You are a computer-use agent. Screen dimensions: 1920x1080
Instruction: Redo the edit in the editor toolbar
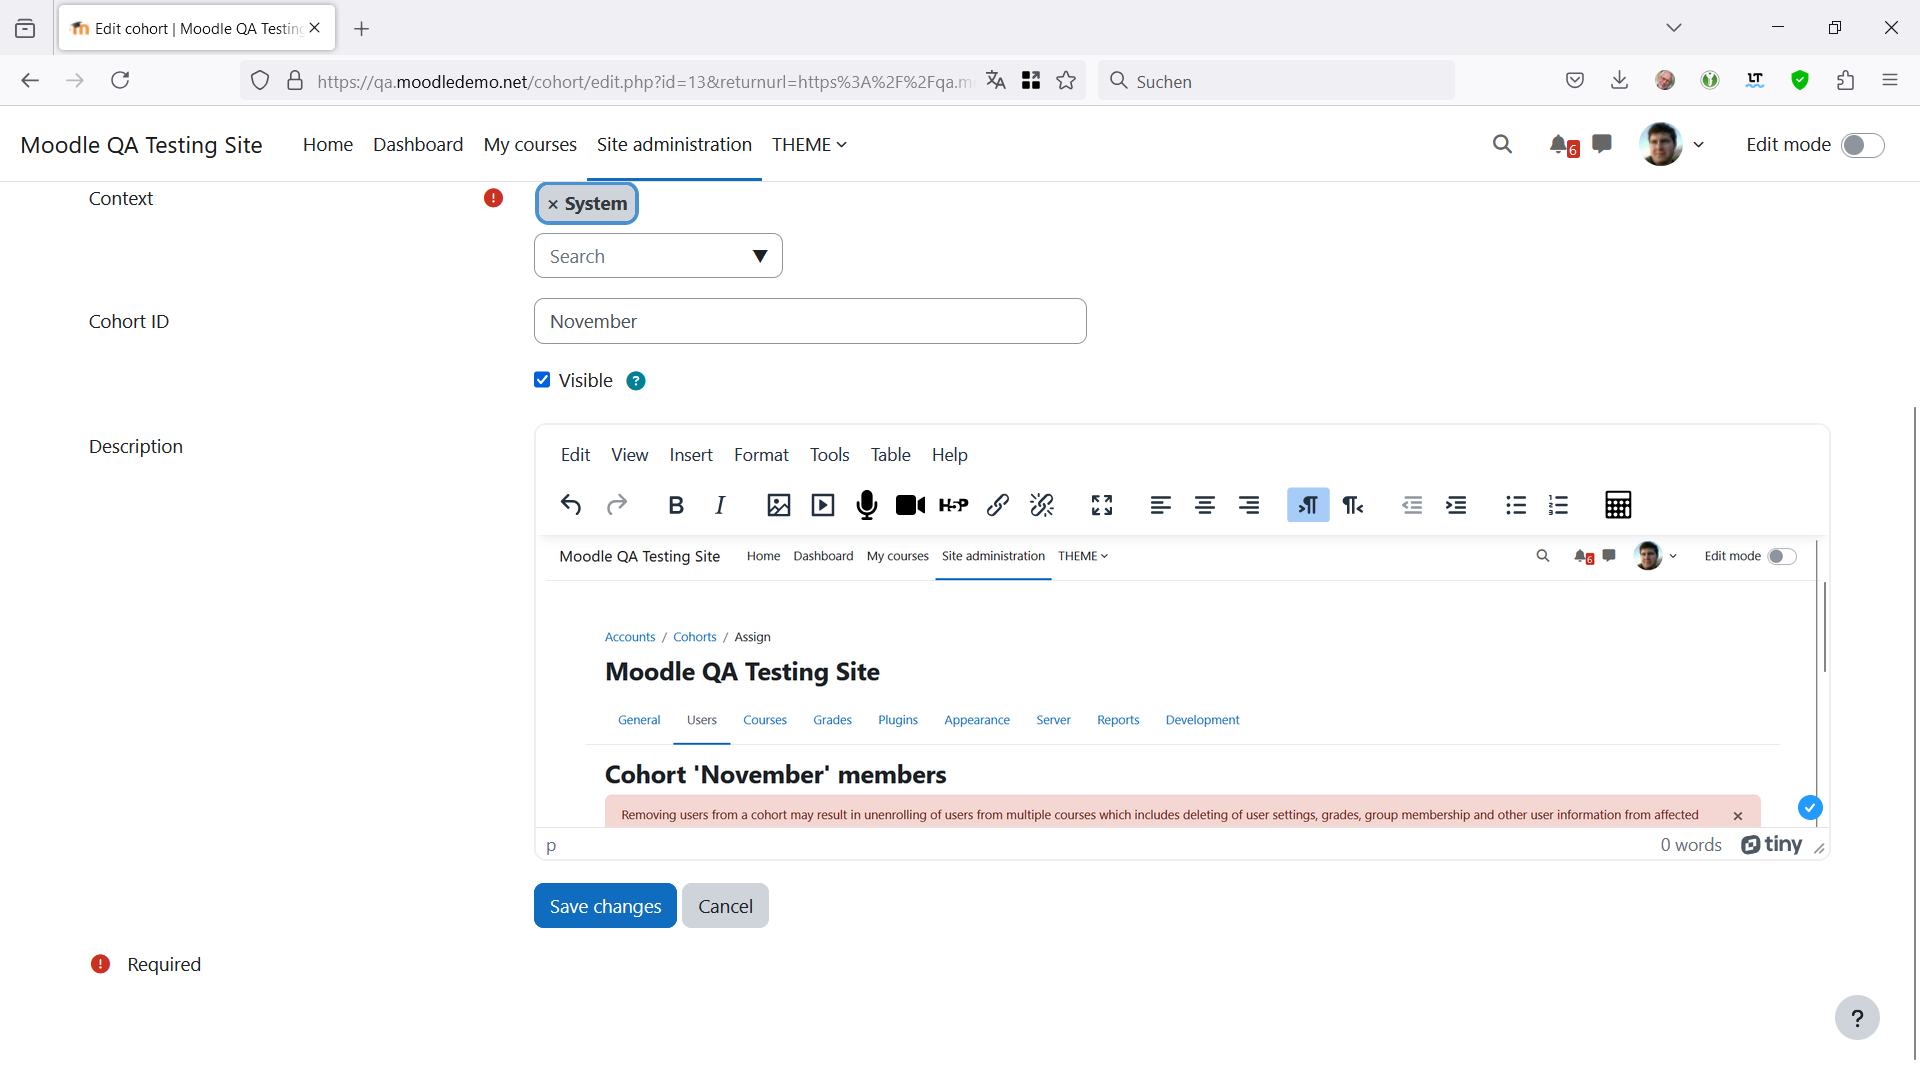pos(617,505)
